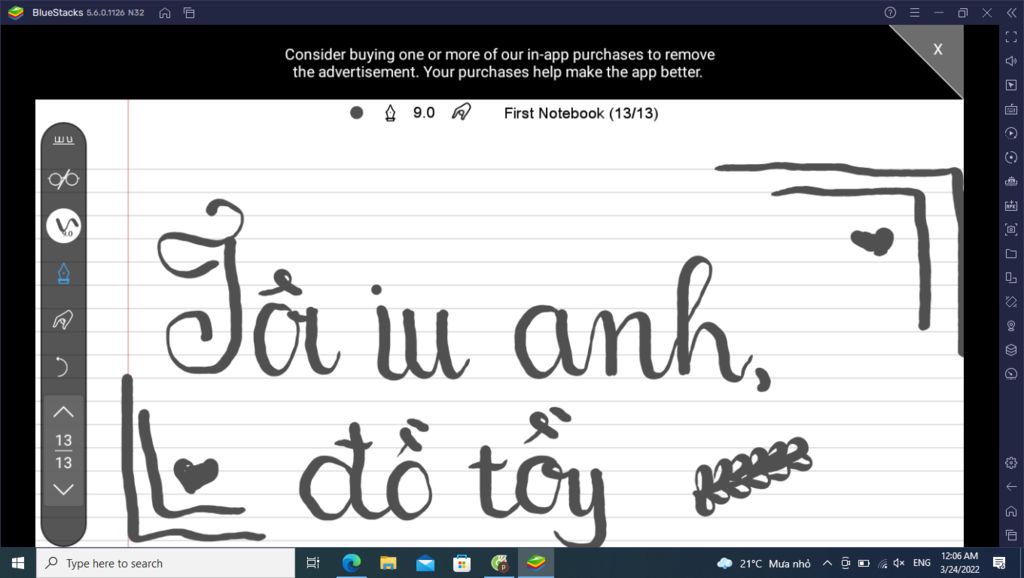This screenshot has width=1024, height=578.
Task: Open Microsoft Store from taskbar
Action: pyautogui.click(x=462, y=563)
